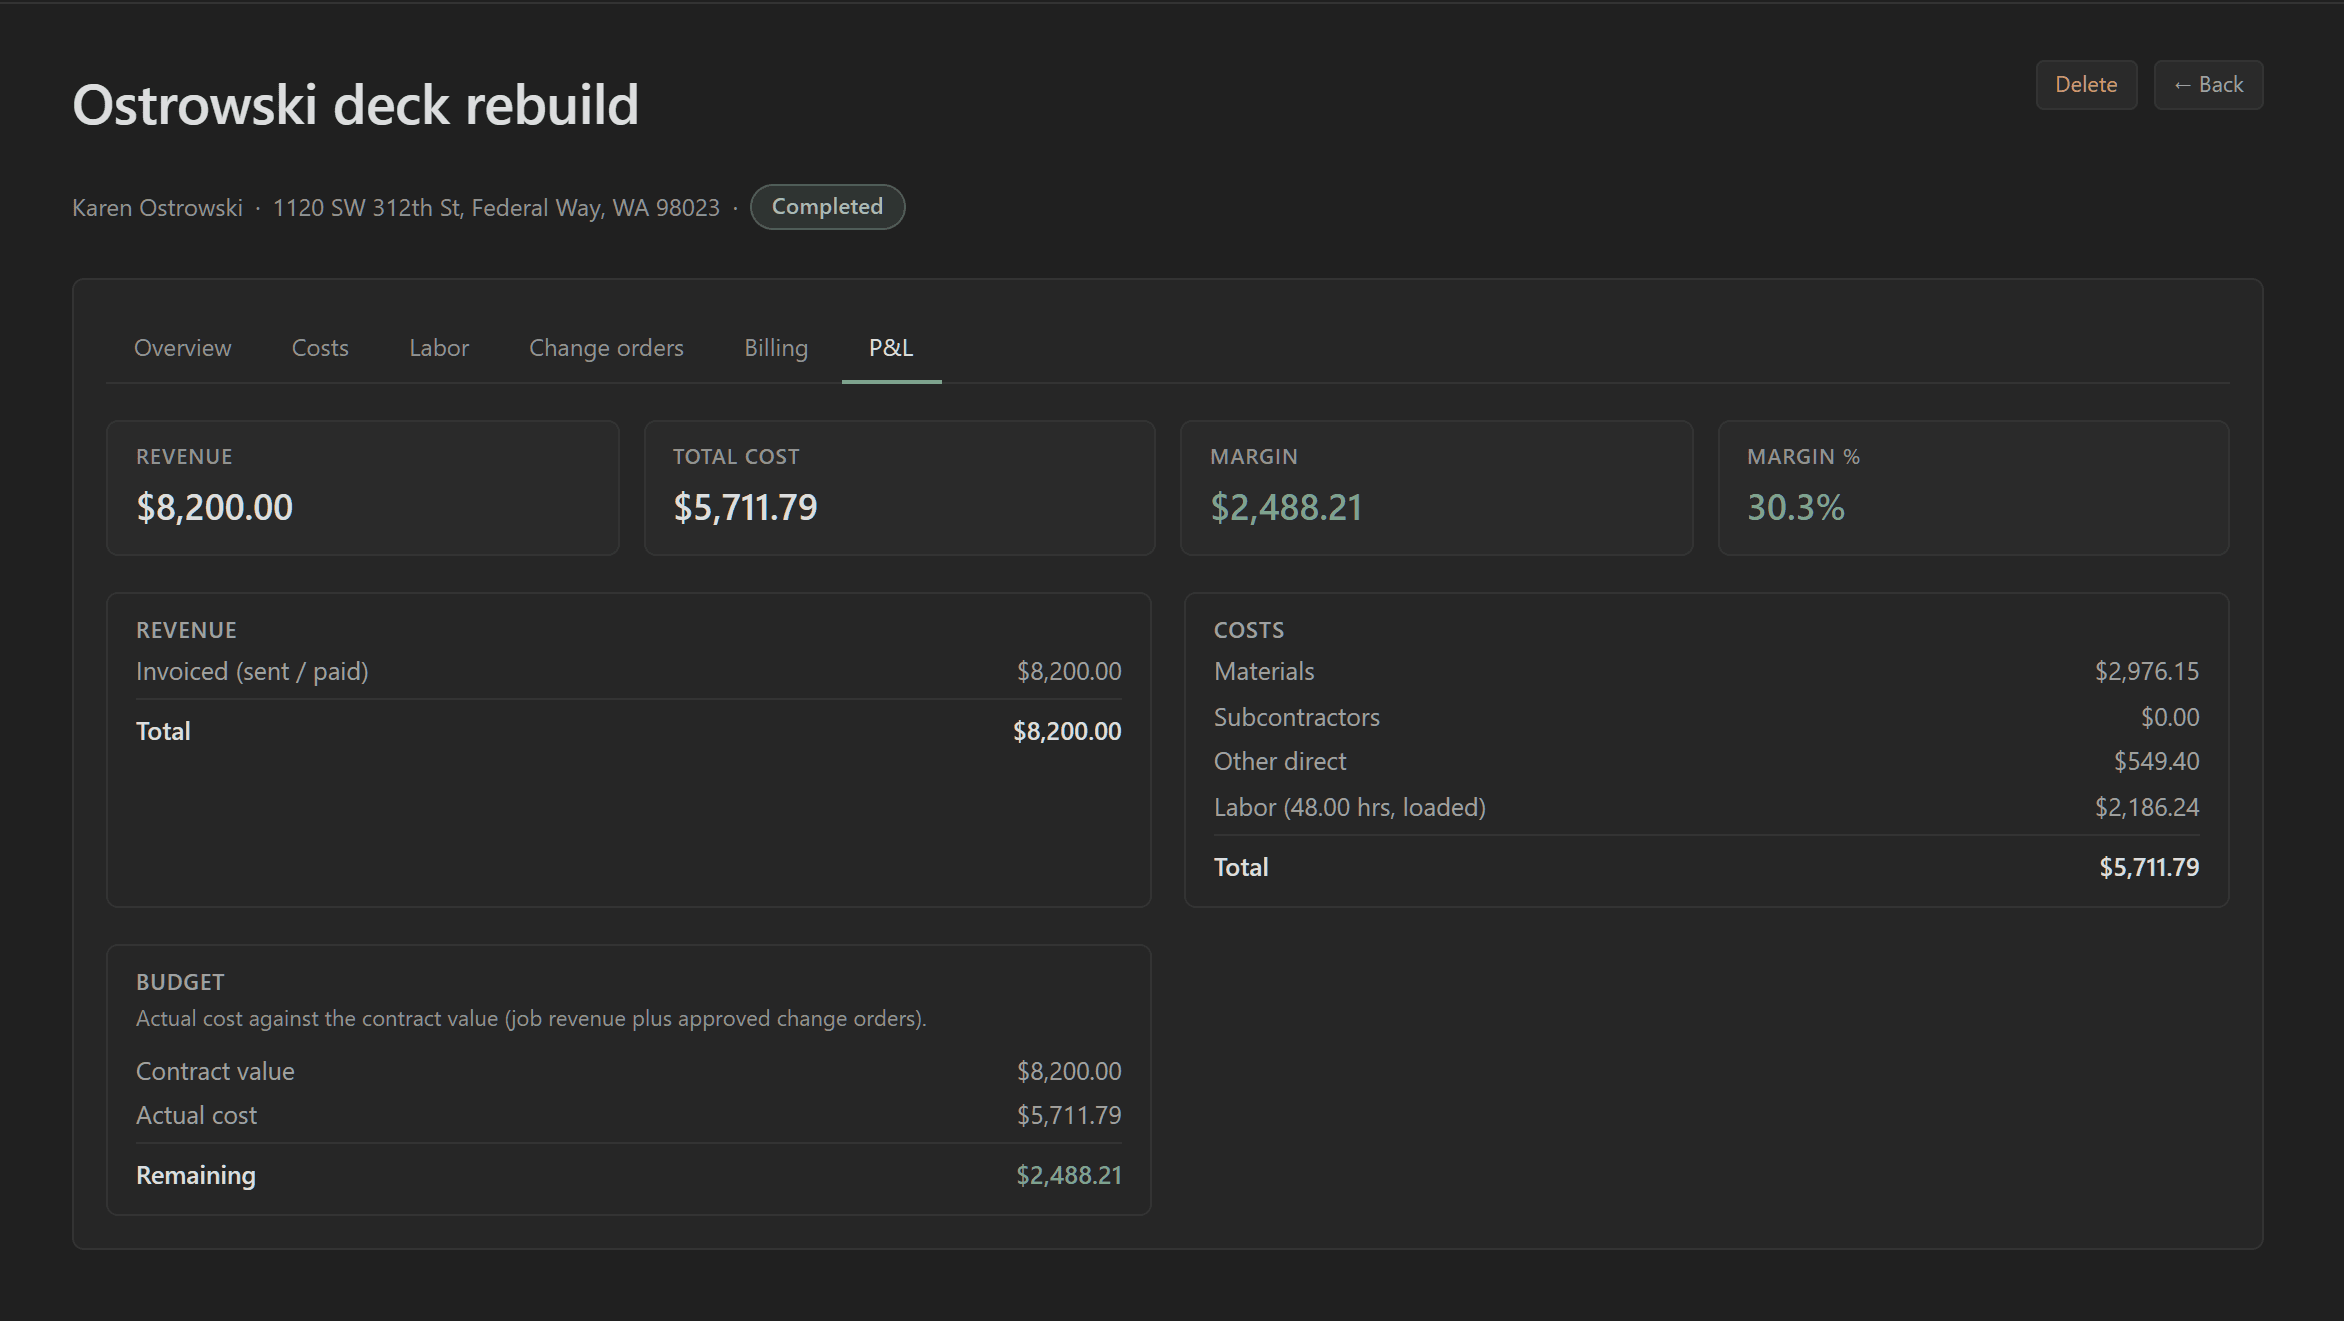Switch to the Costs tab

pyautogui.click(x=320, y=347)
